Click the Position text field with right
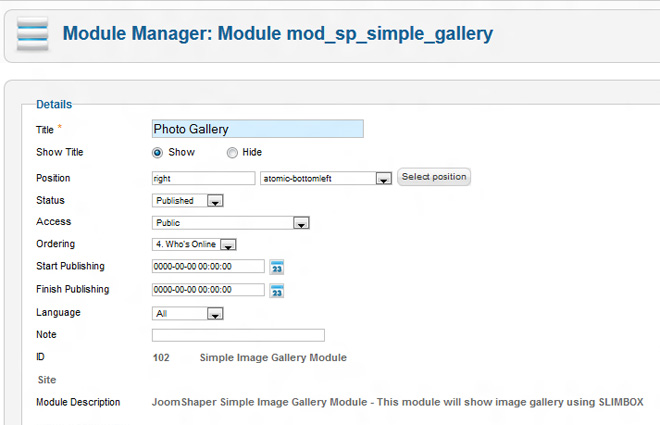The image size is (660, 425). pos(203,178)
